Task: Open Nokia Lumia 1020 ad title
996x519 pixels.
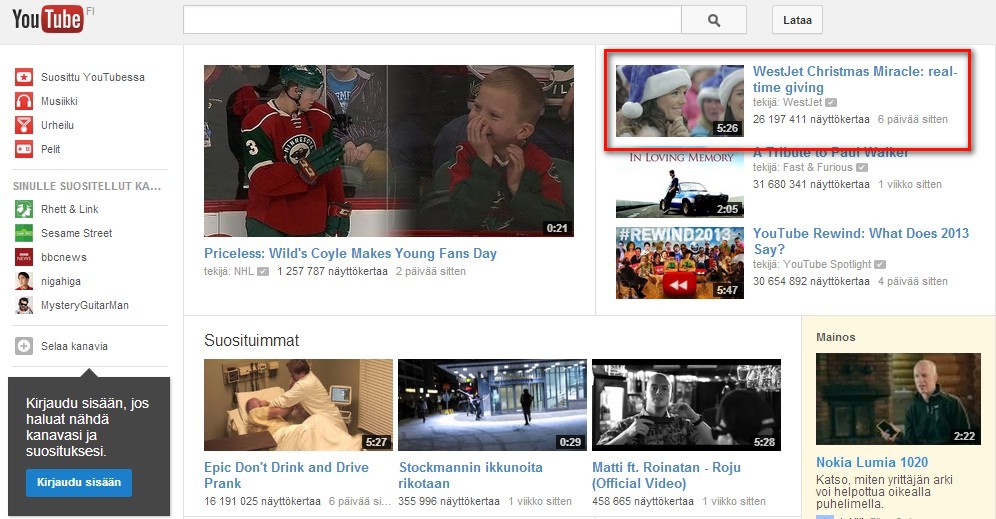Action: (872, 462)
